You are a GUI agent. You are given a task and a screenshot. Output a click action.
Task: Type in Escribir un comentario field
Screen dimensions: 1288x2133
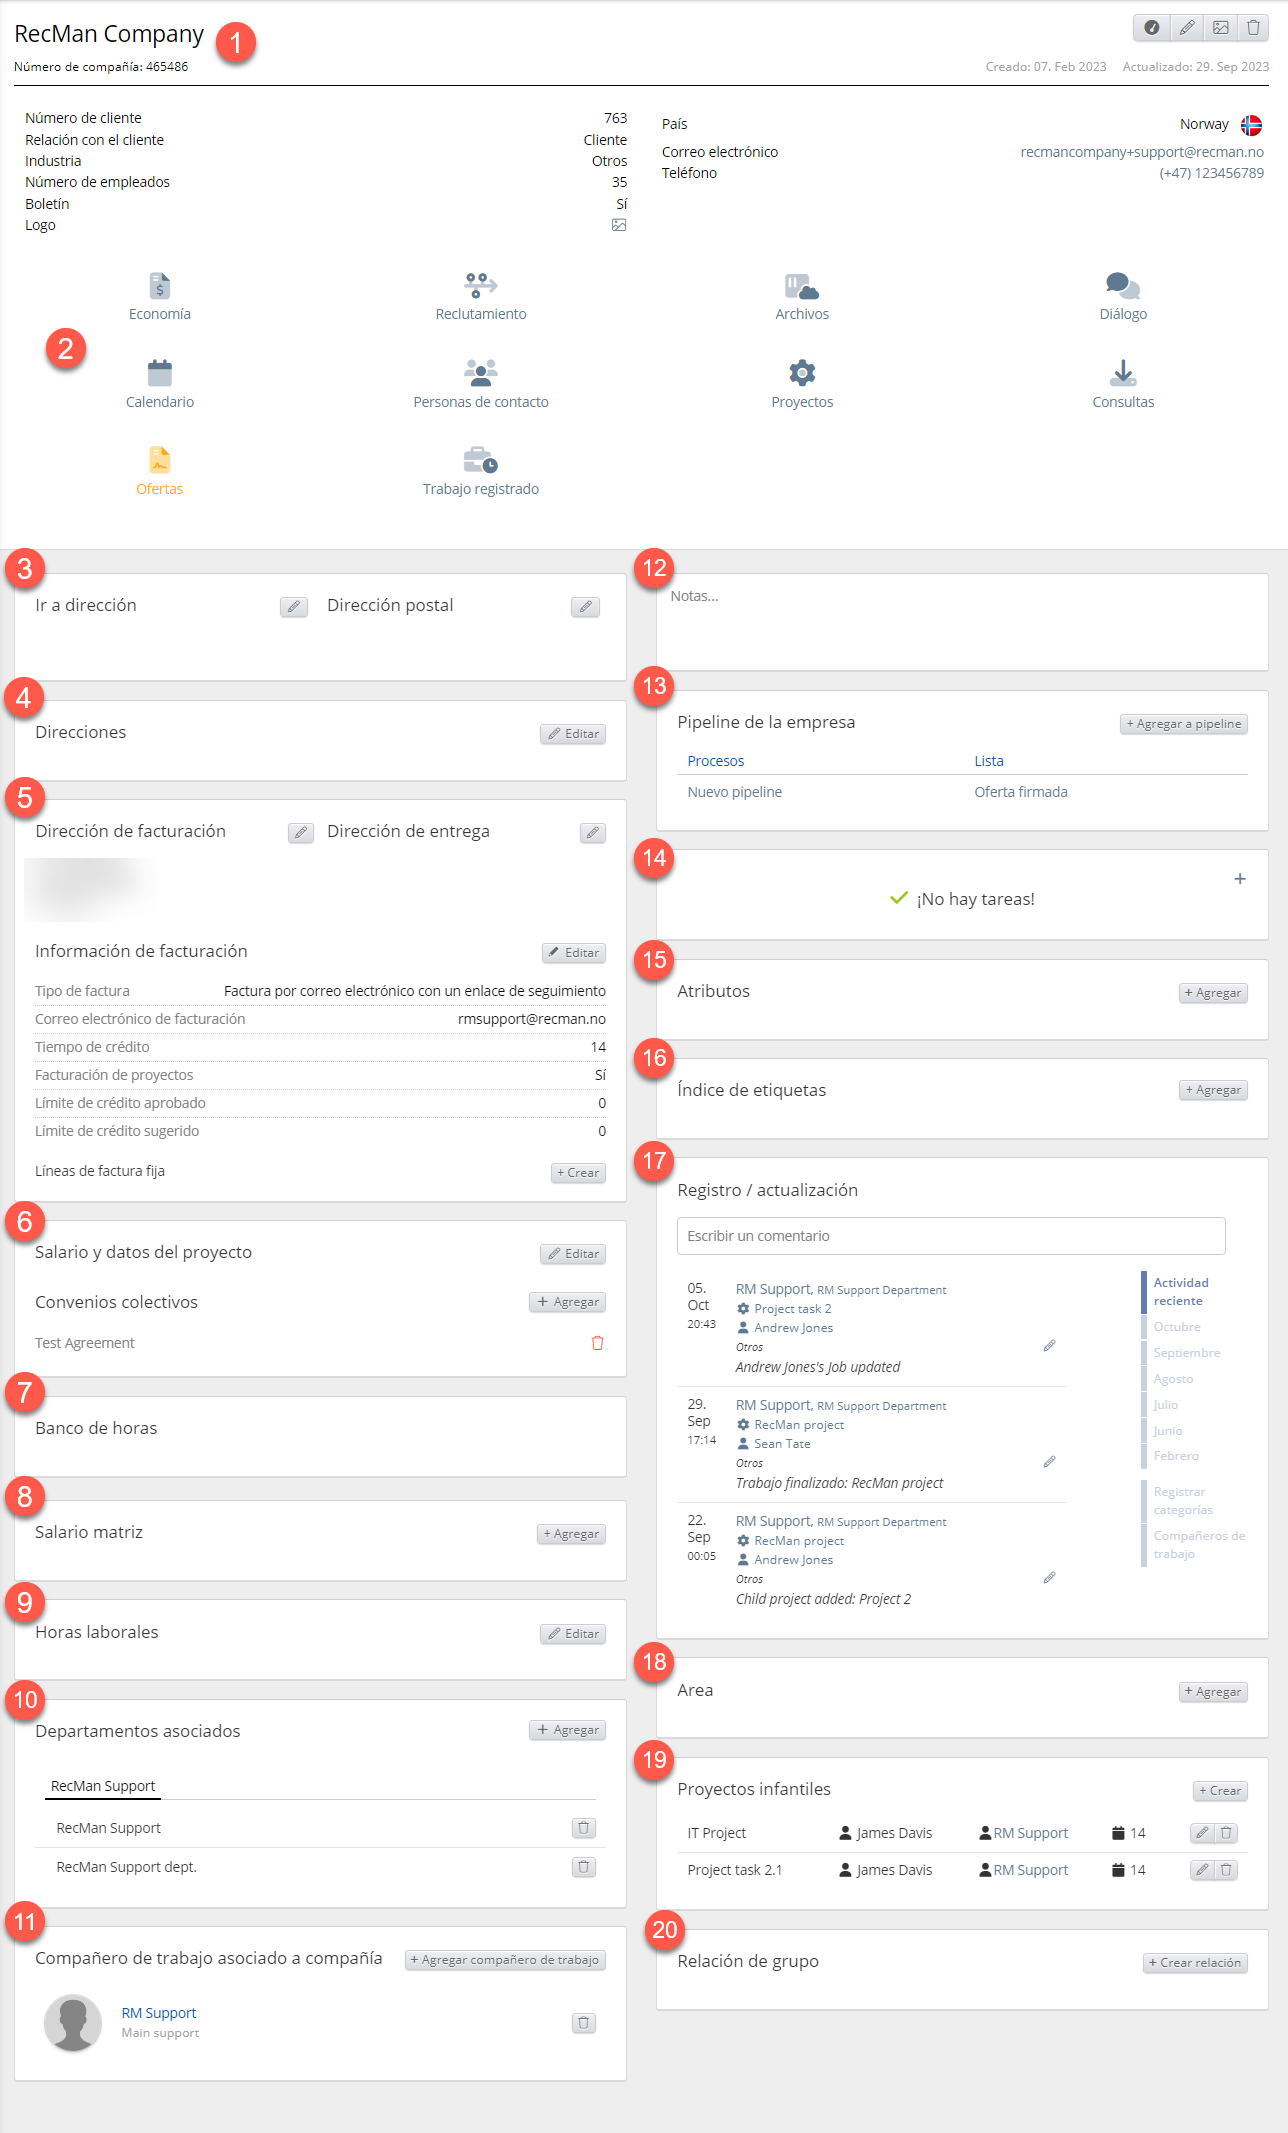950,1236
